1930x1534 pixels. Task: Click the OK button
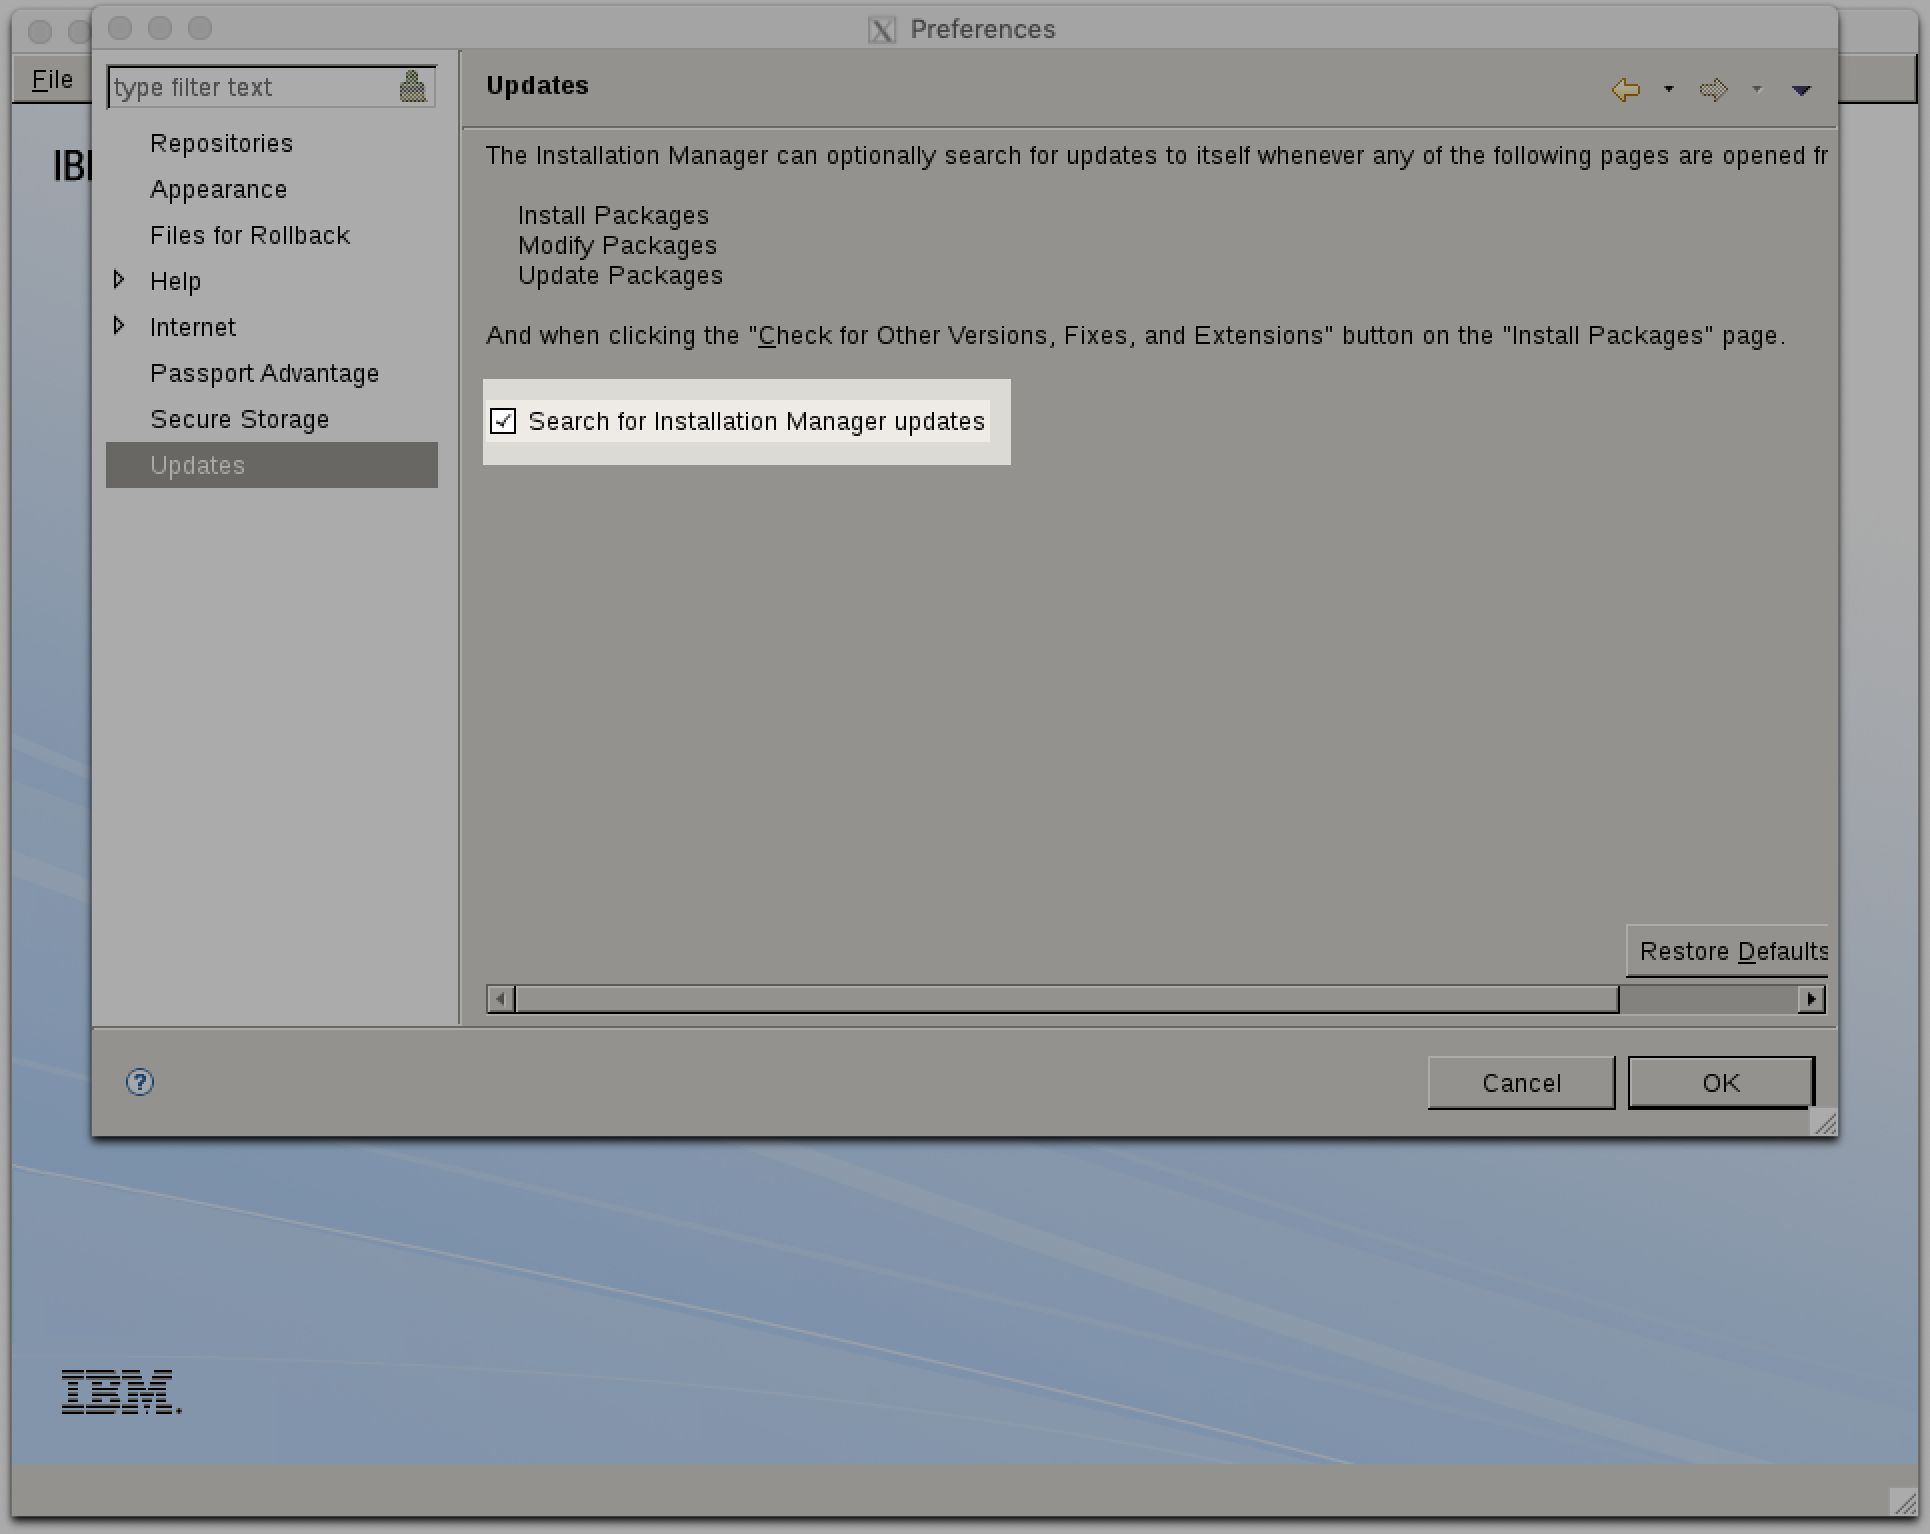pos(1719,1082)
